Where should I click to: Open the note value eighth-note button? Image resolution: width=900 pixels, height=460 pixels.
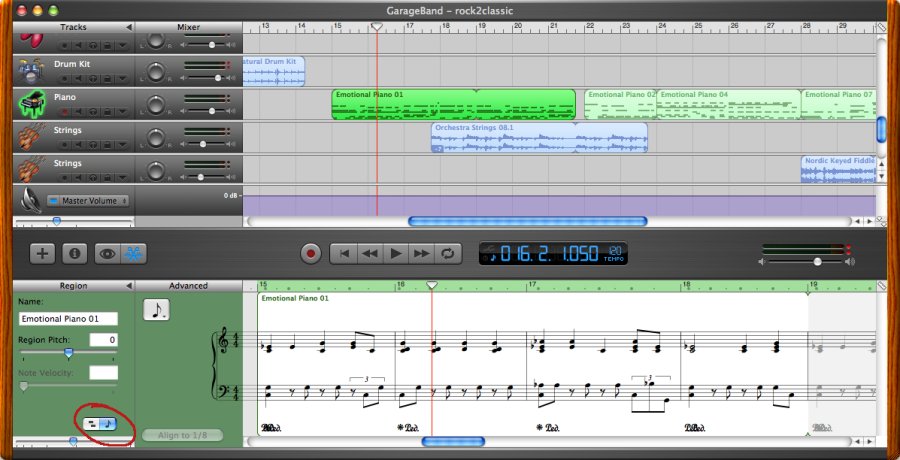pos(156,310)
